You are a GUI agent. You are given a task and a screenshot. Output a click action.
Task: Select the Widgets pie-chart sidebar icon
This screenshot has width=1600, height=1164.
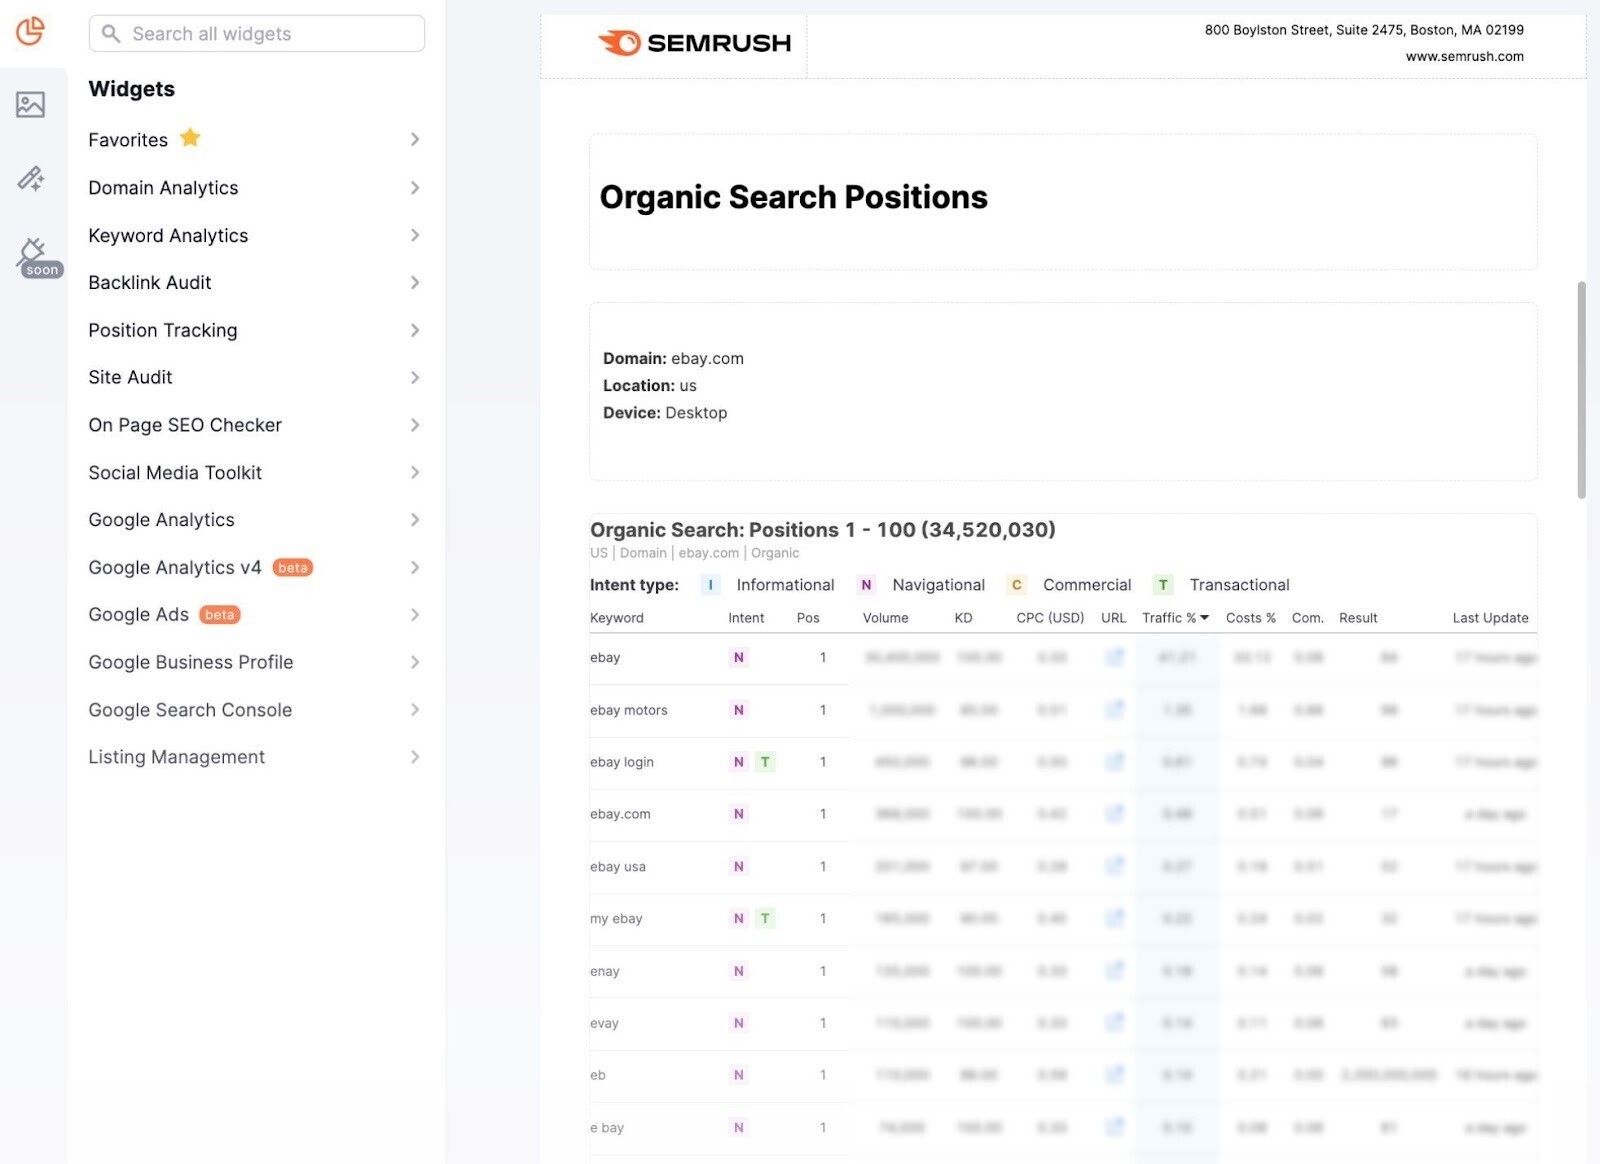pos(31,32)
